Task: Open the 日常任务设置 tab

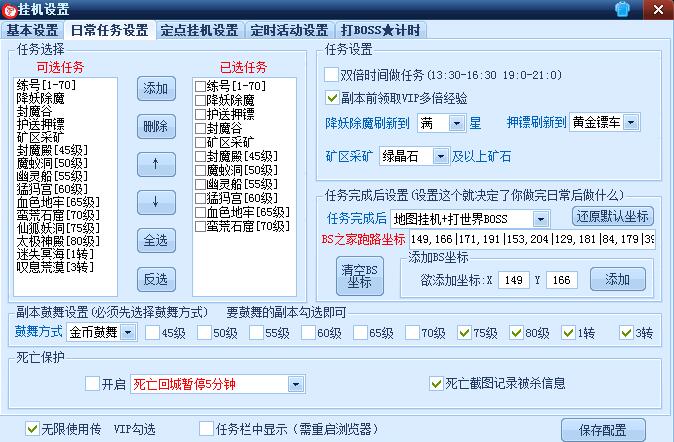Action: [x=110, y=30]
